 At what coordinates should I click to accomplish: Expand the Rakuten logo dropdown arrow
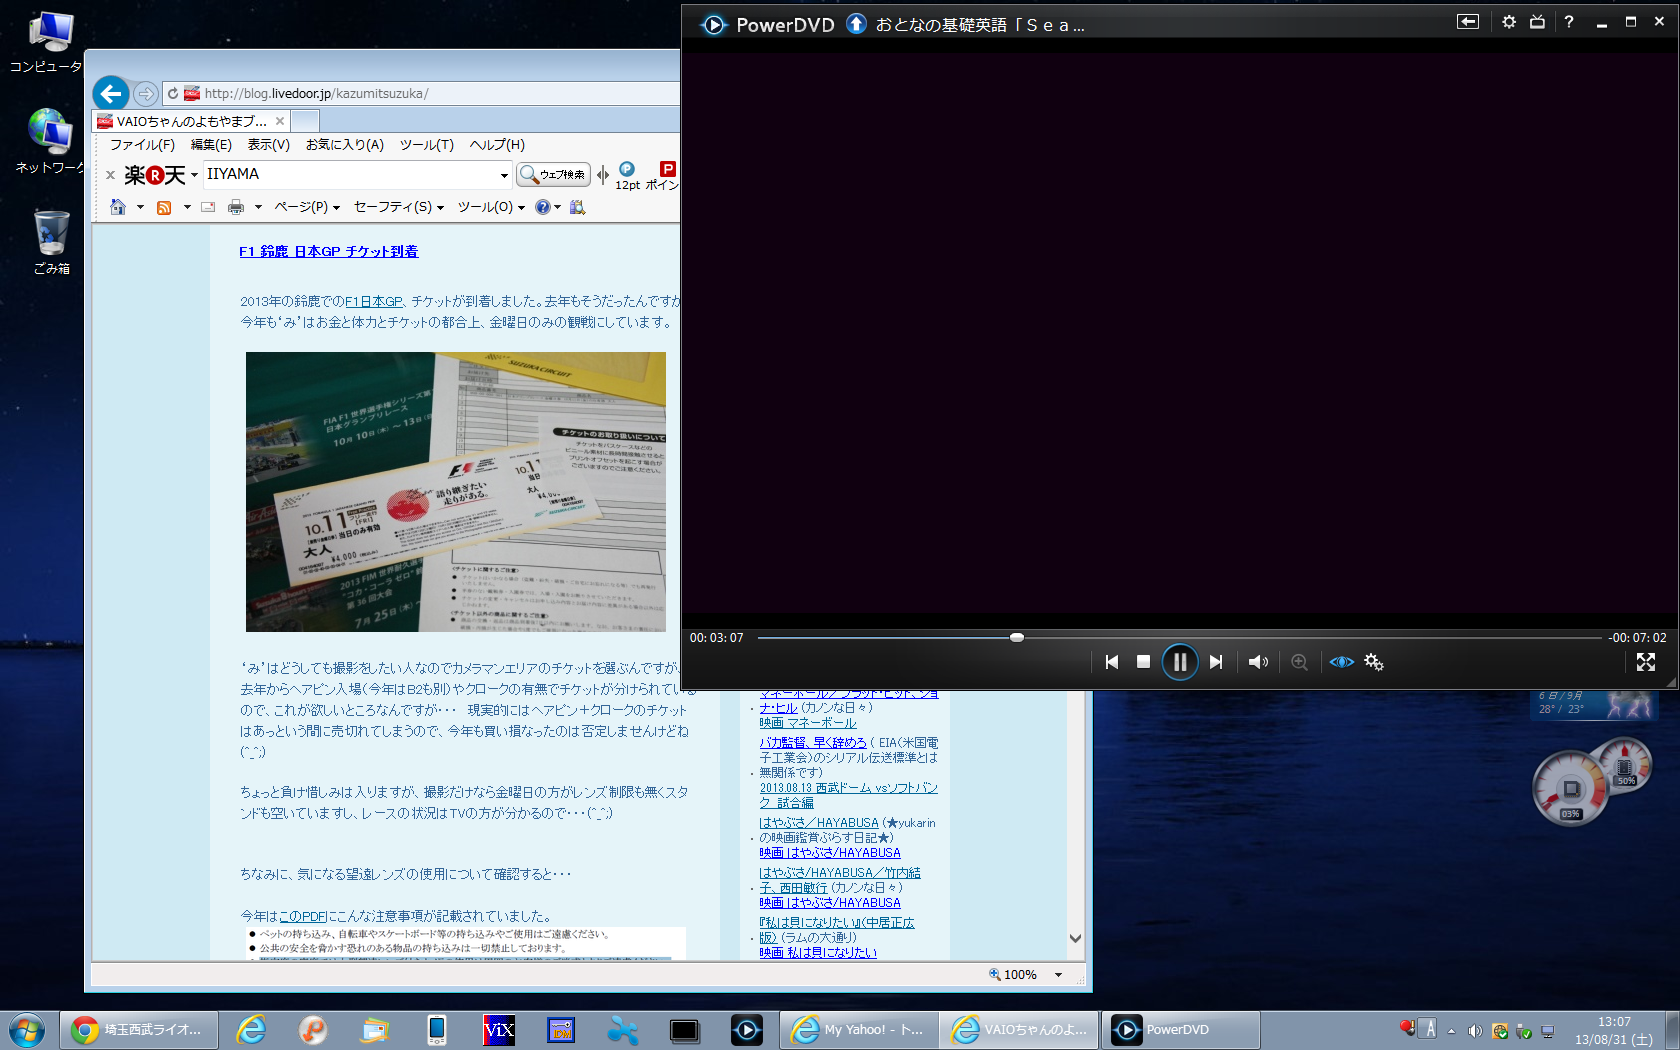point(194,176)
